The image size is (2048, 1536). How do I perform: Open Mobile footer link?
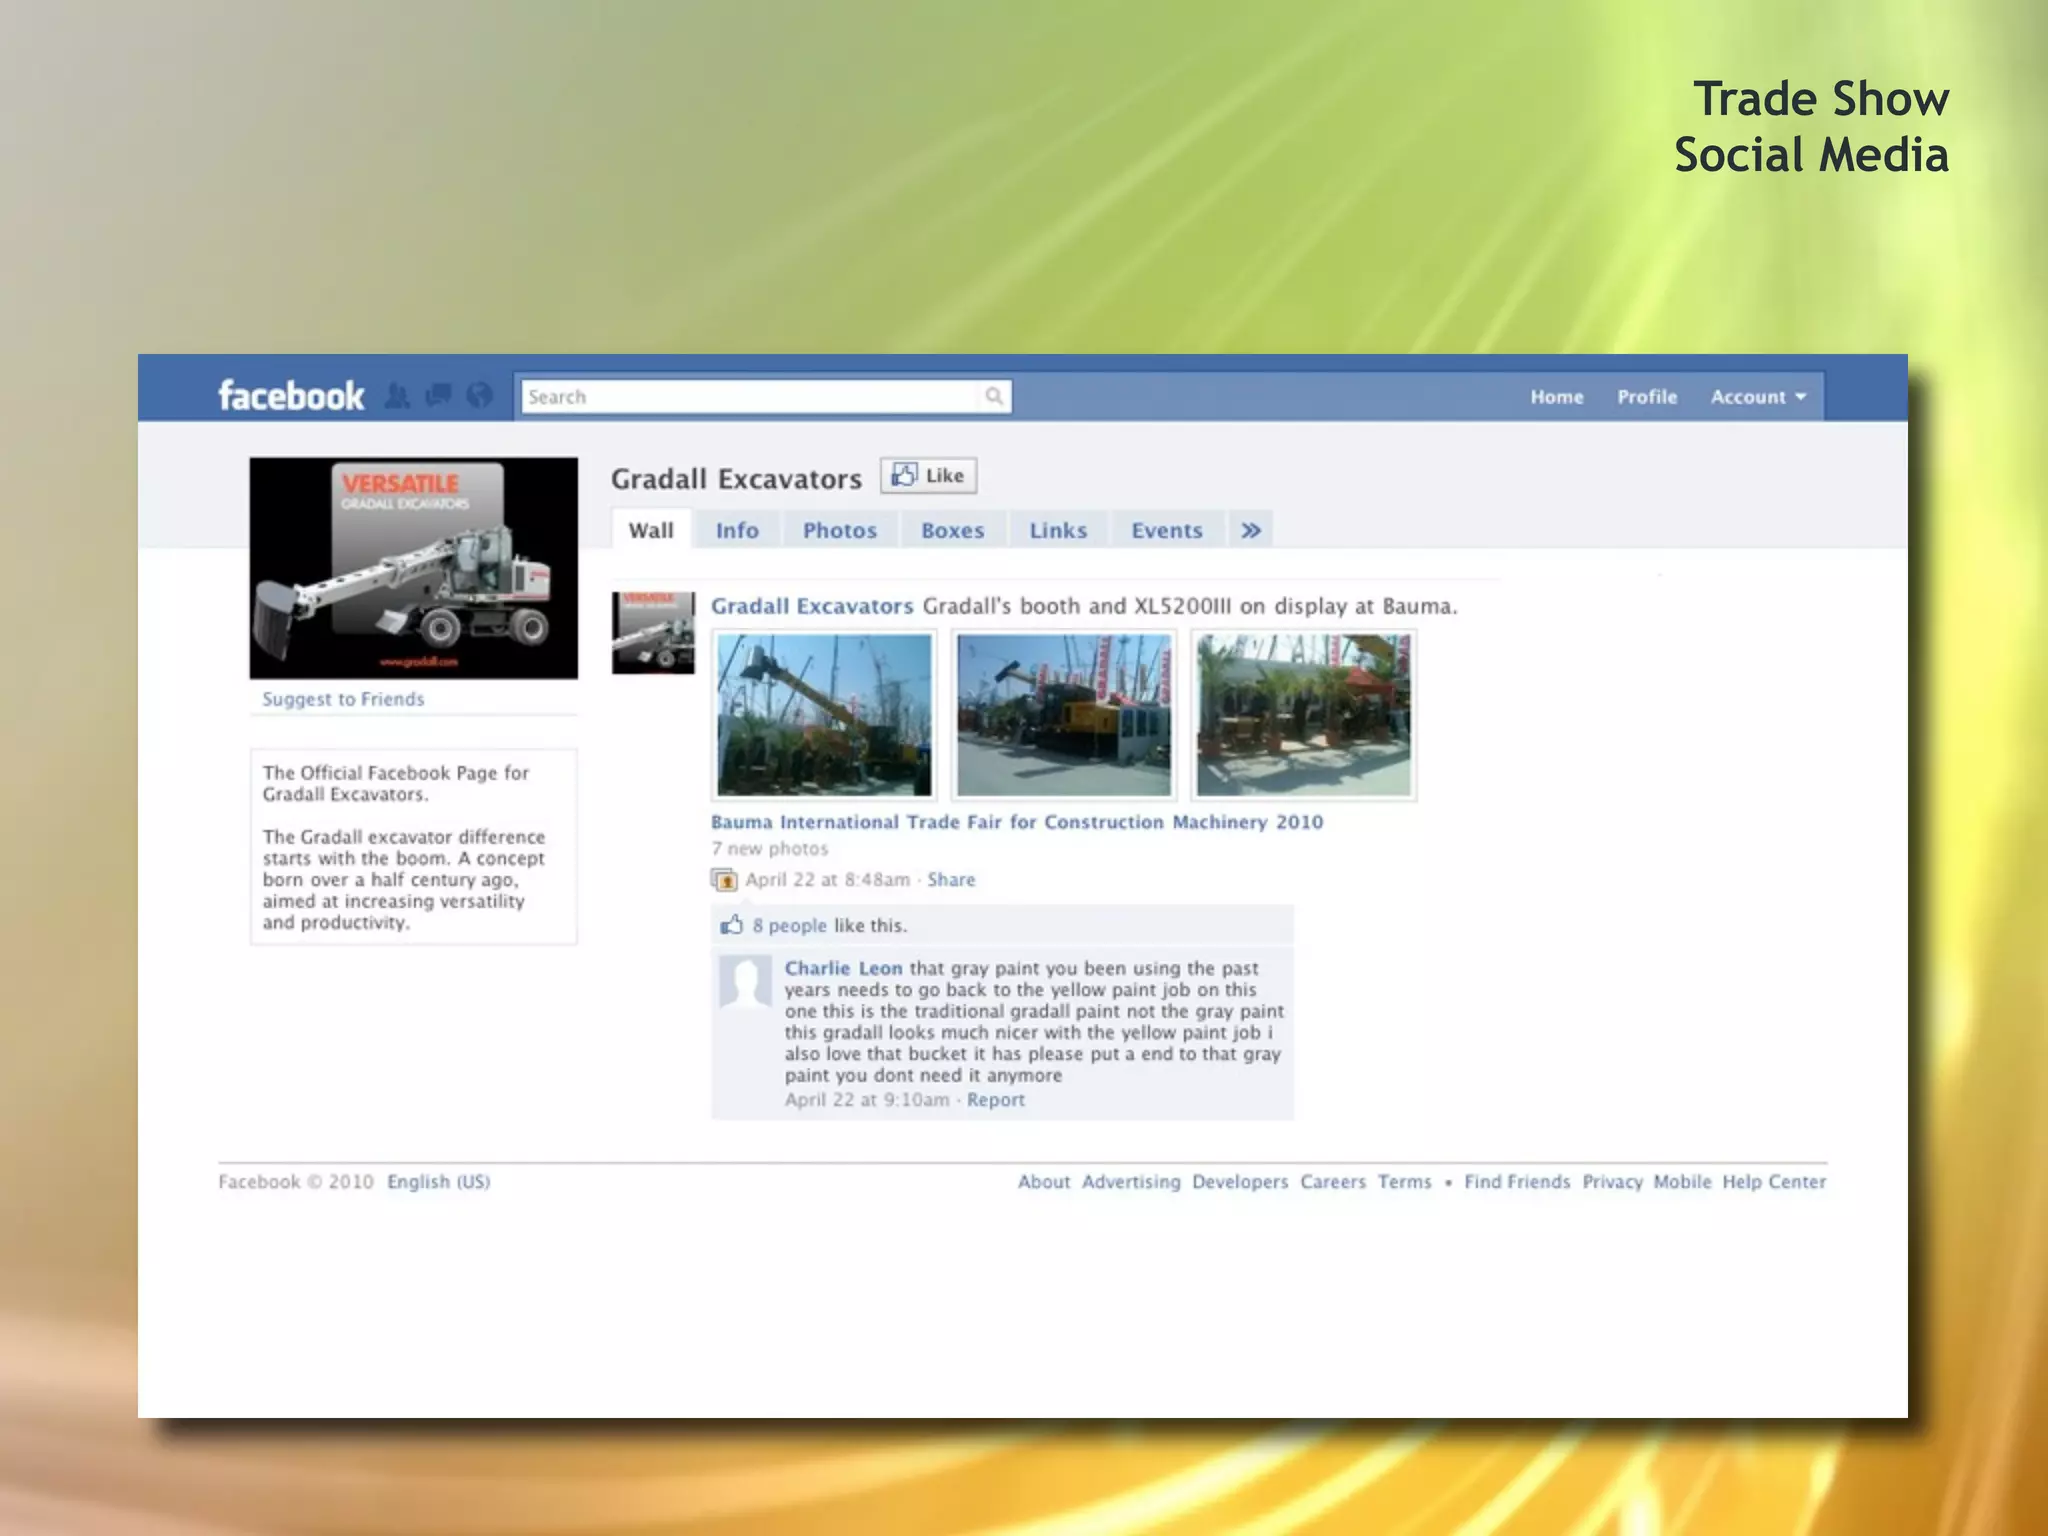(x=1682, y=1182)
